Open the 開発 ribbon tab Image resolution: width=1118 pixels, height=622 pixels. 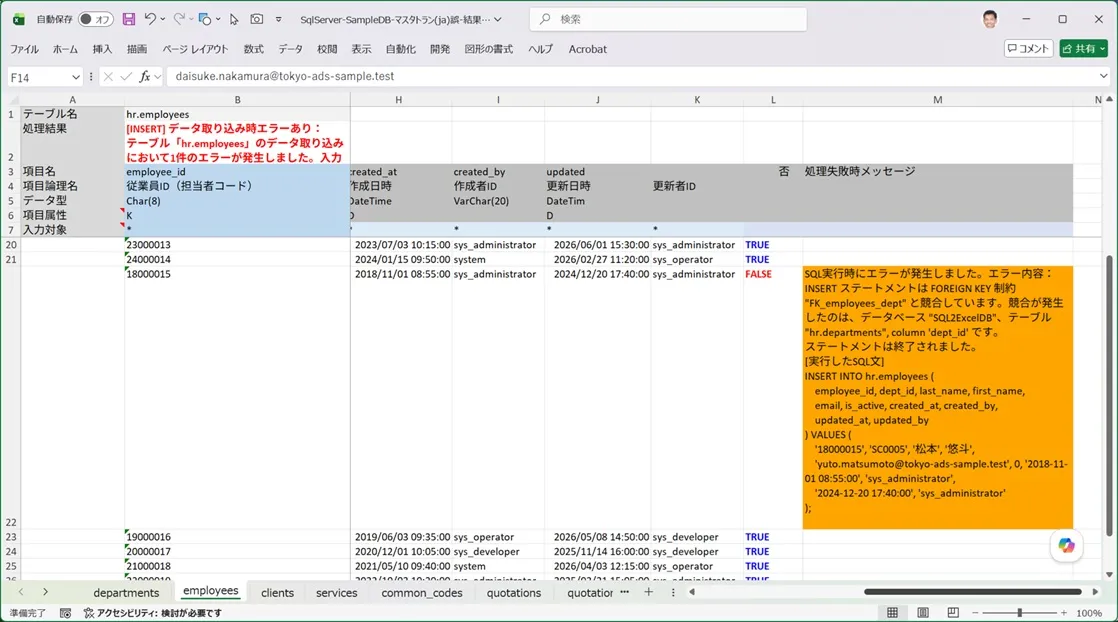pos(440,49)
